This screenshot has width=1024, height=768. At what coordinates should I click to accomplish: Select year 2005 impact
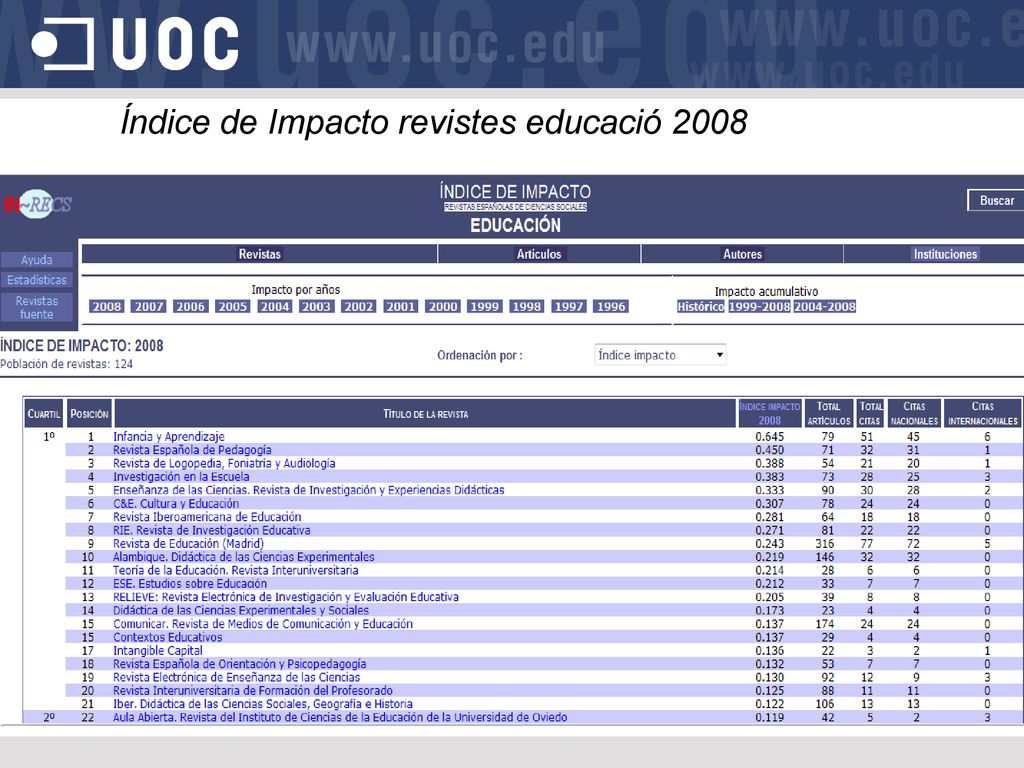[232, 306]
